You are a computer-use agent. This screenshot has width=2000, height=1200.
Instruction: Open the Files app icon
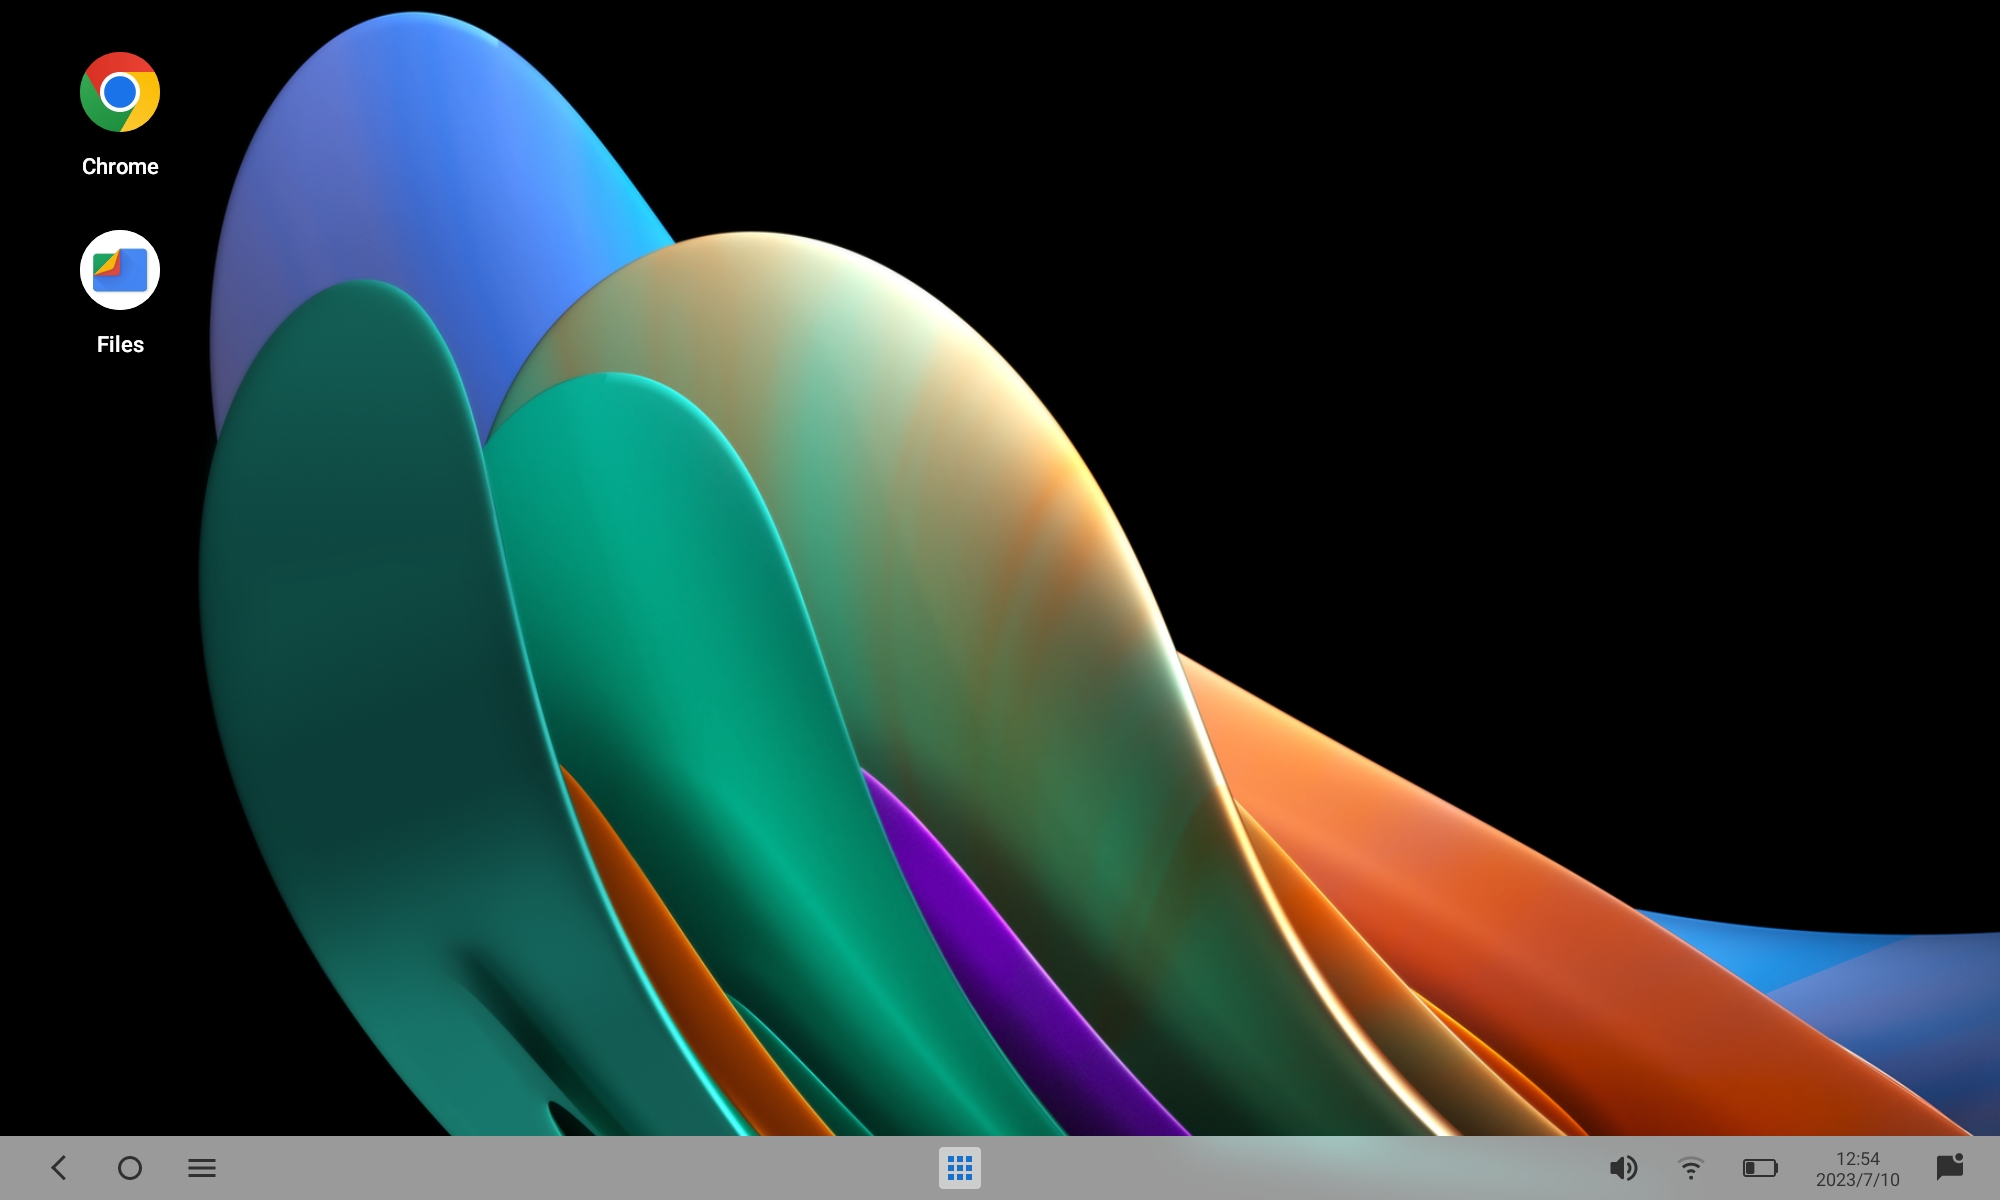tap(120, 270)
